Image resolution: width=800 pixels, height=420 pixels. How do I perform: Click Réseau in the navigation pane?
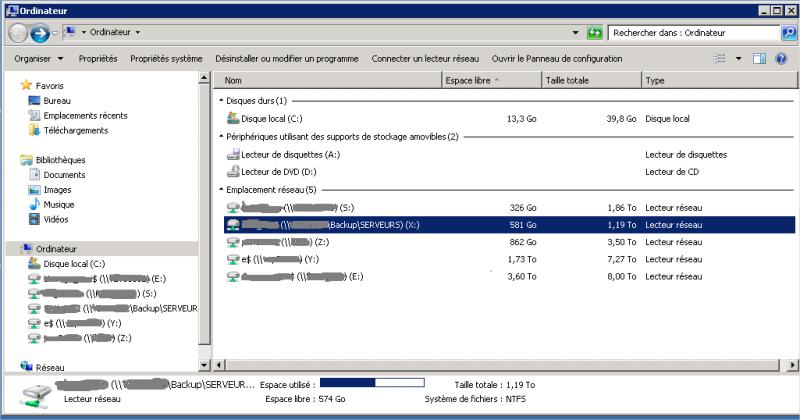coord(50,367)
